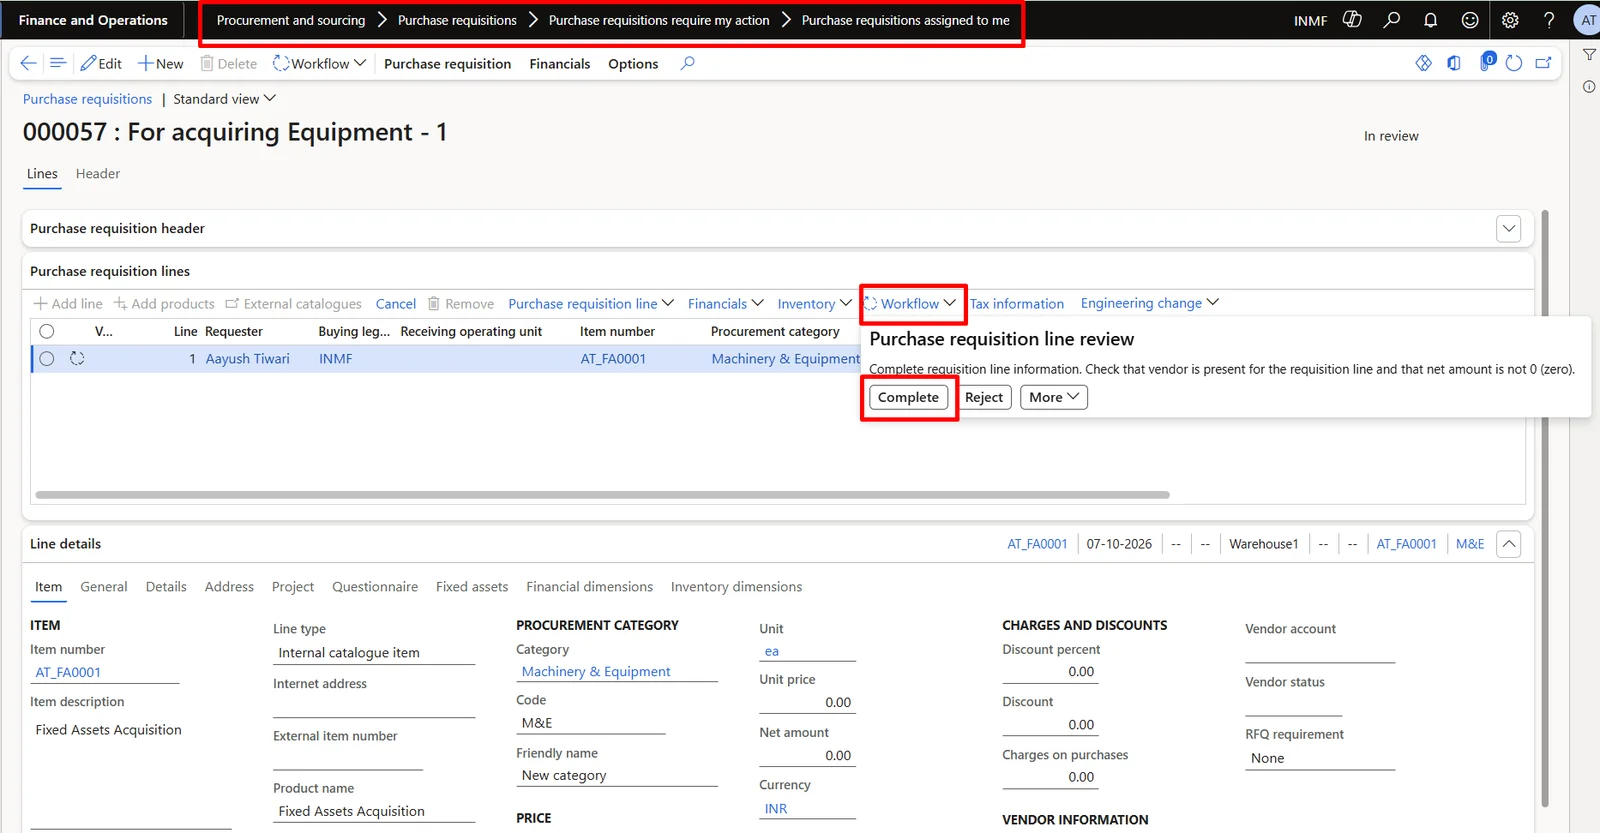
Task: Click the Edit button
Action: point(101,63)
